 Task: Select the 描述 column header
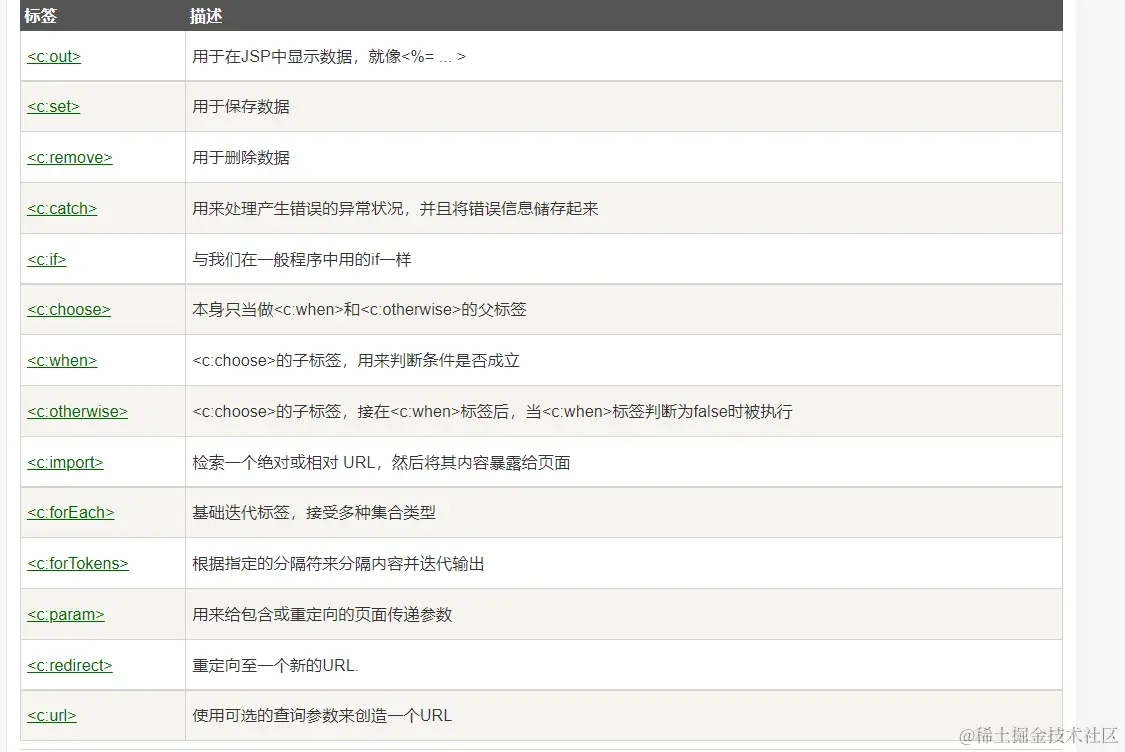tap(206, 16)
